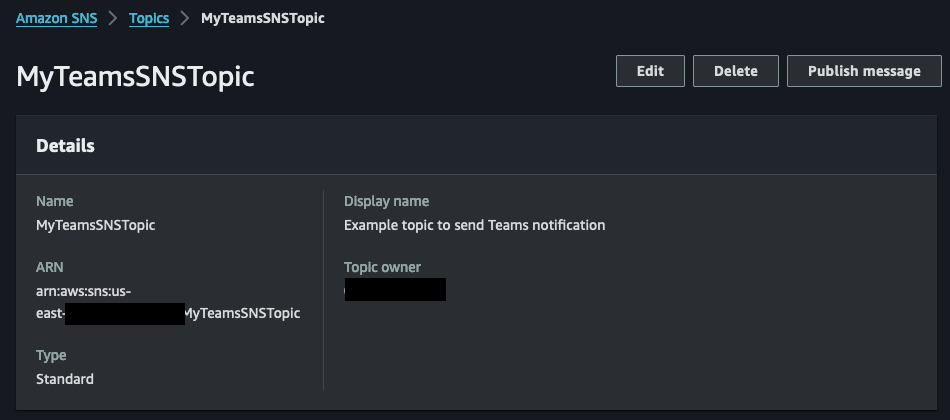
Task: Click the Edit button
Action: pos(650,71)
